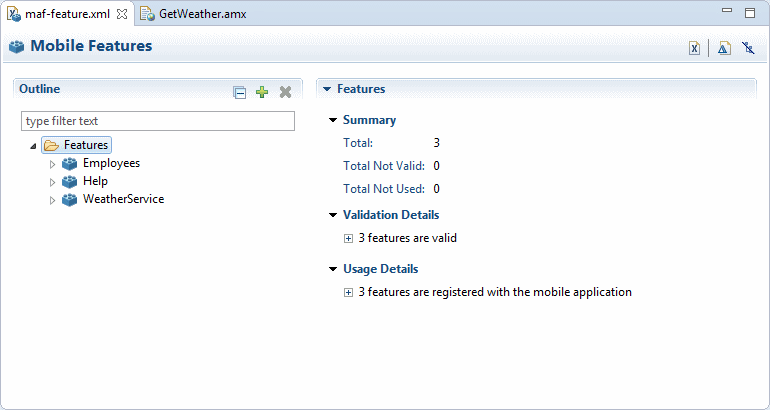This screenshot has height=410, width=770.
Task: Collapse all items in the Outline
Action: click(x=240, y=92)
